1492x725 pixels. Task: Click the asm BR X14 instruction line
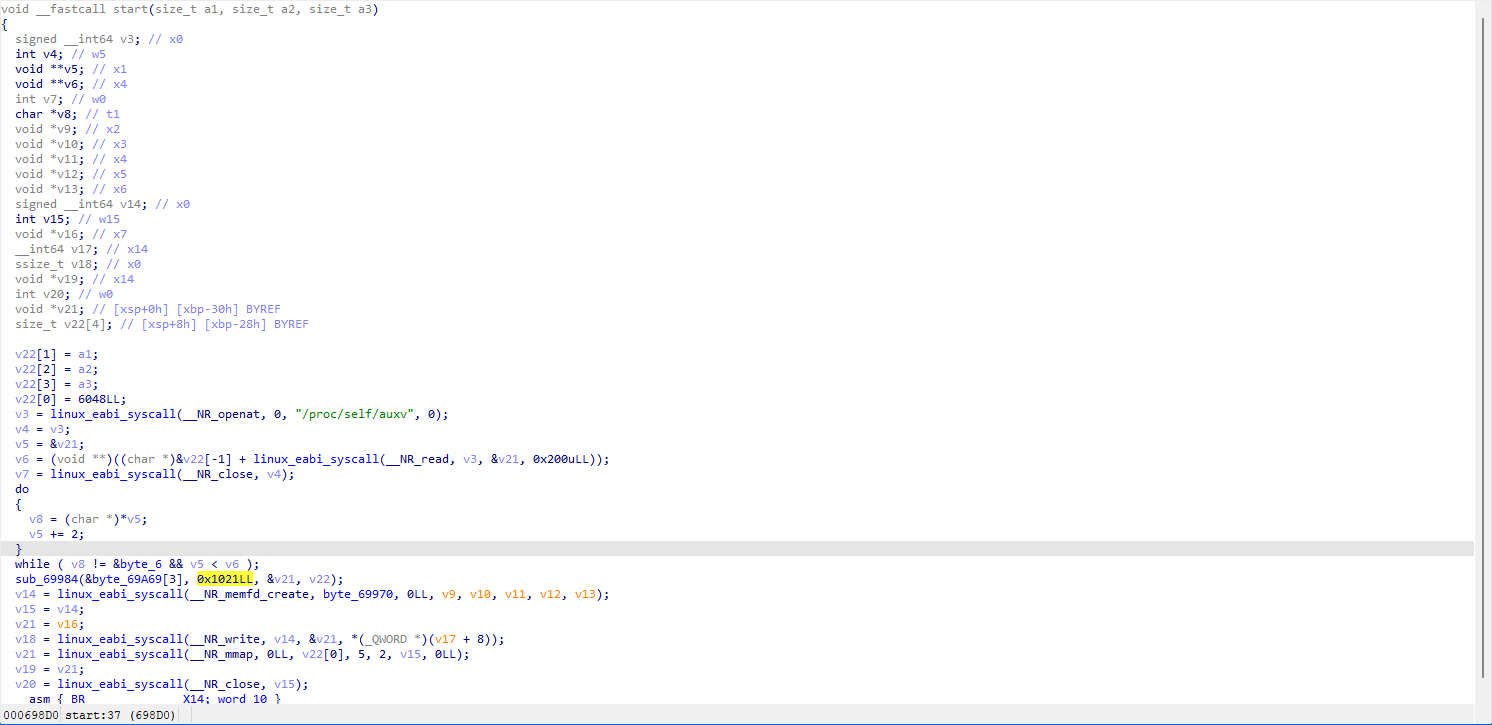(80, 698)
